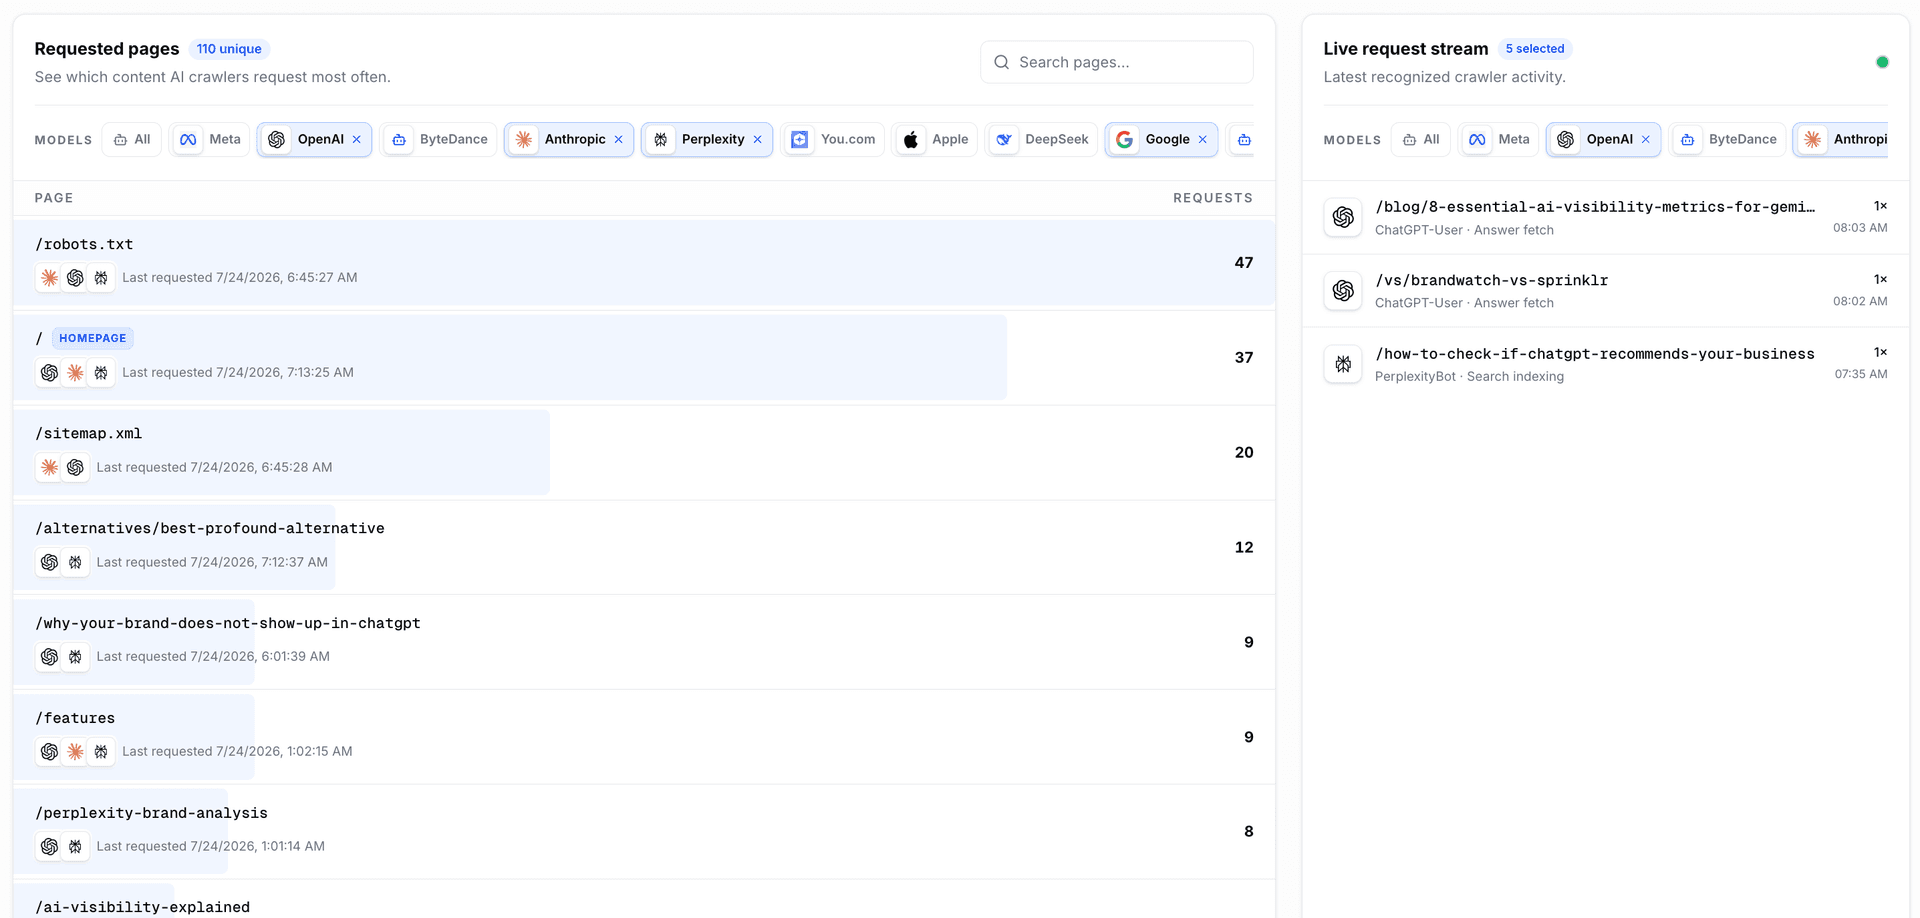Click the HOMEPAGE badge
Viewport: 1920px width, 918px height.
[x=93, y=338]
